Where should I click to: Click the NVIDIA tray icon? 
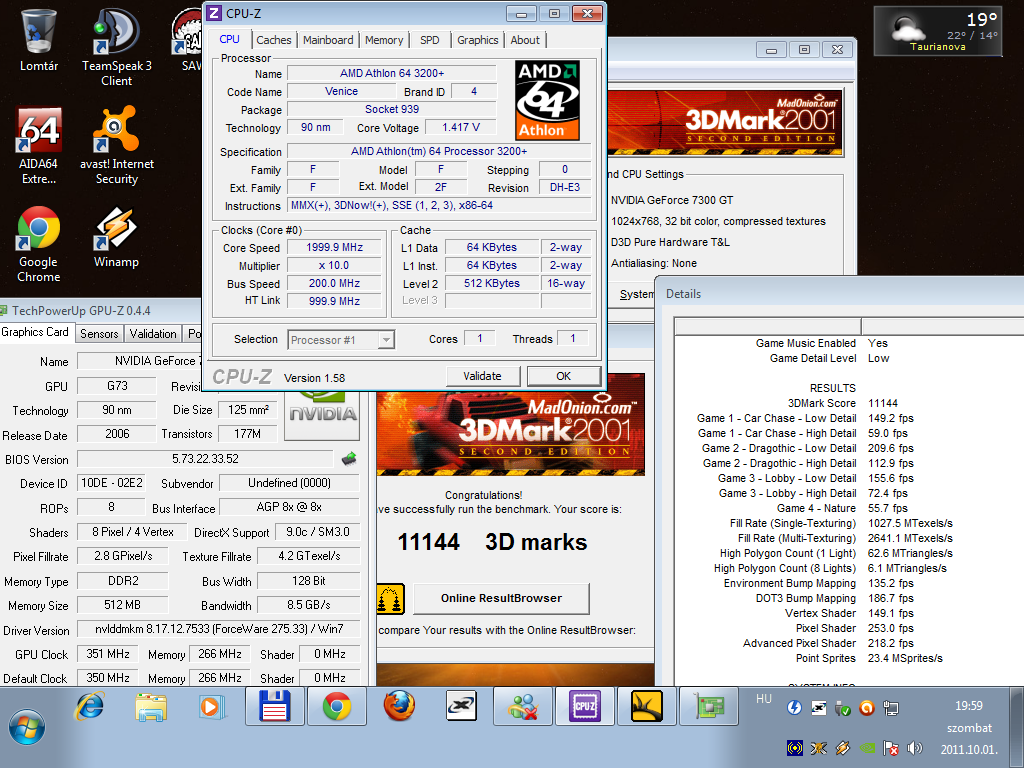[x=867, y=748]
